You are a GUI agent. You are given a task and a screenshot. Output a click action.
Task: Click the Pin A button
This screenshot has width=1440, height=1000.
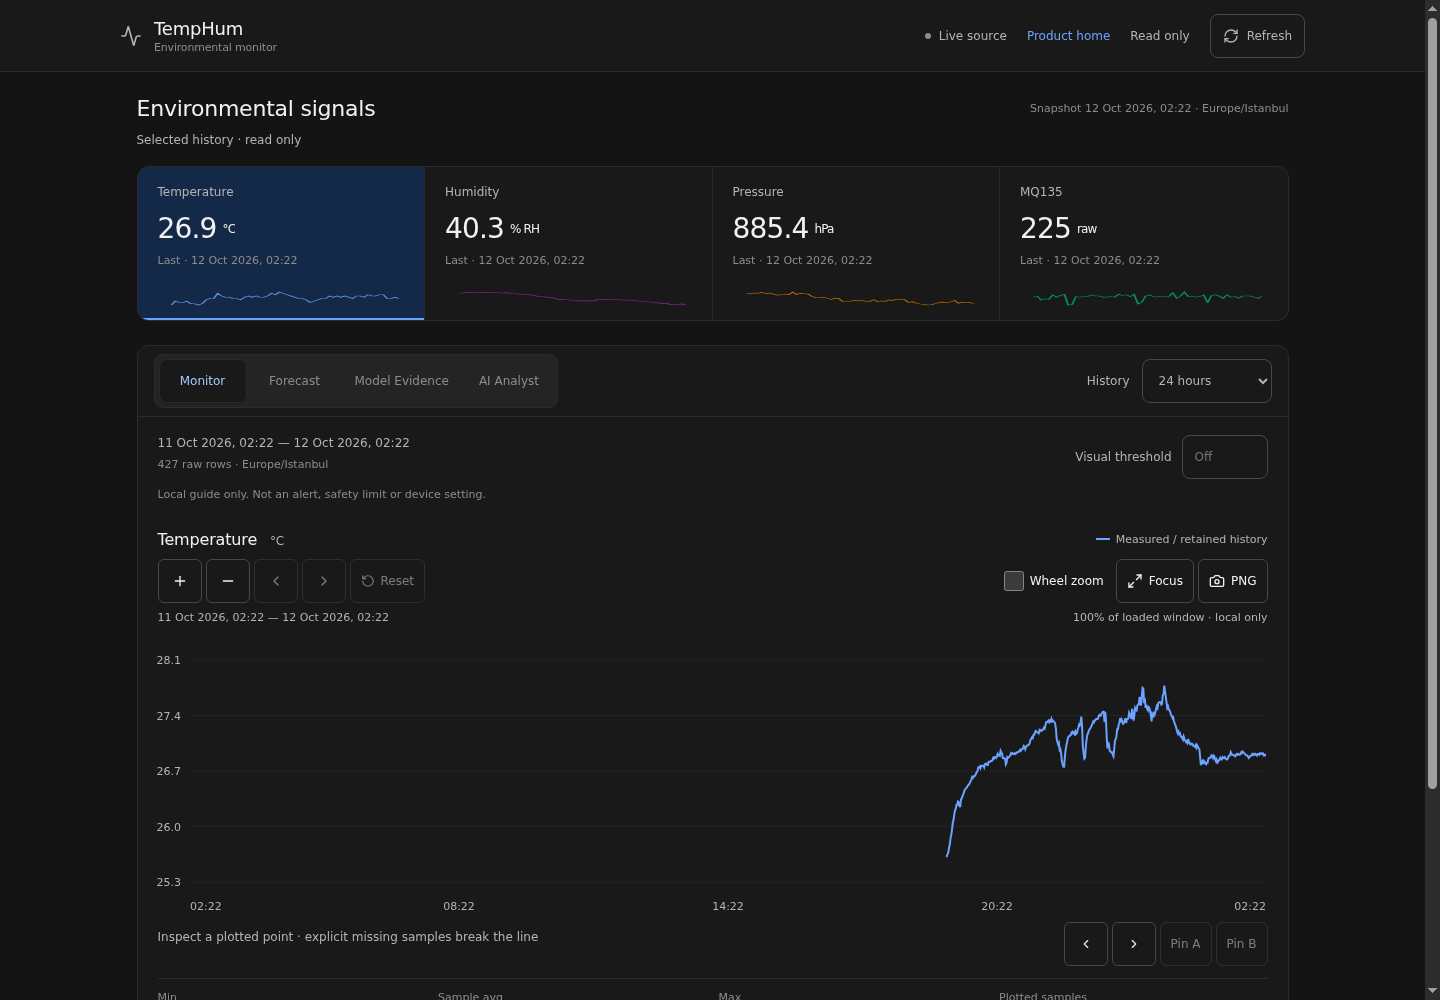click(x=1185, y=944)
